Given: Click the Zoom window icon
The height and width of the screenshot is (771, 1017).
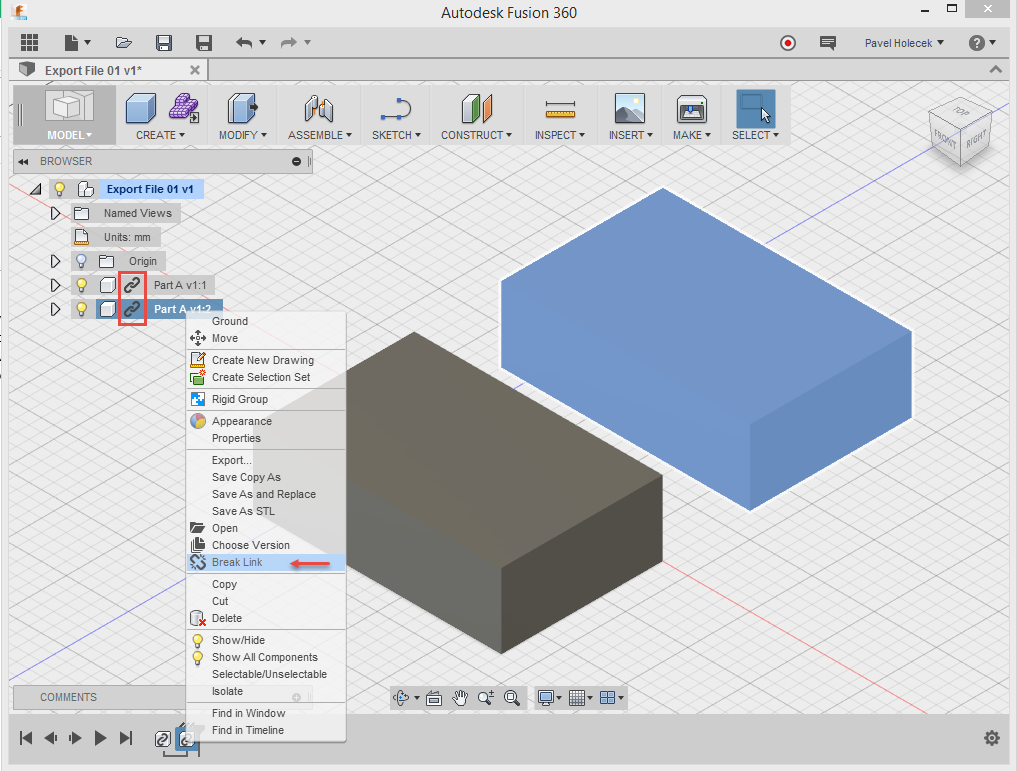Looking at the screenshot, I should tap(486, 698).
